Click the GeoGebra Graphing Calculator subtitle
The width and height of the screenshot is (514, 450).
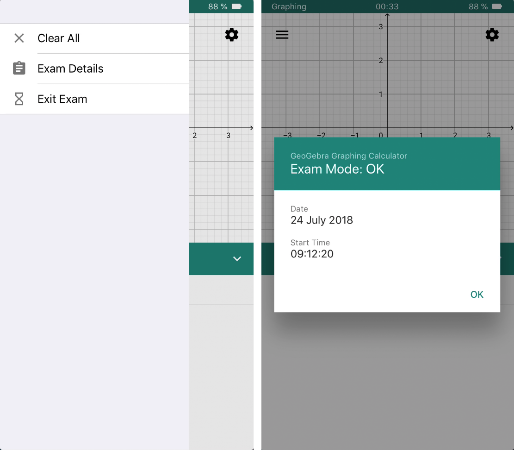[x=349, y=156]
